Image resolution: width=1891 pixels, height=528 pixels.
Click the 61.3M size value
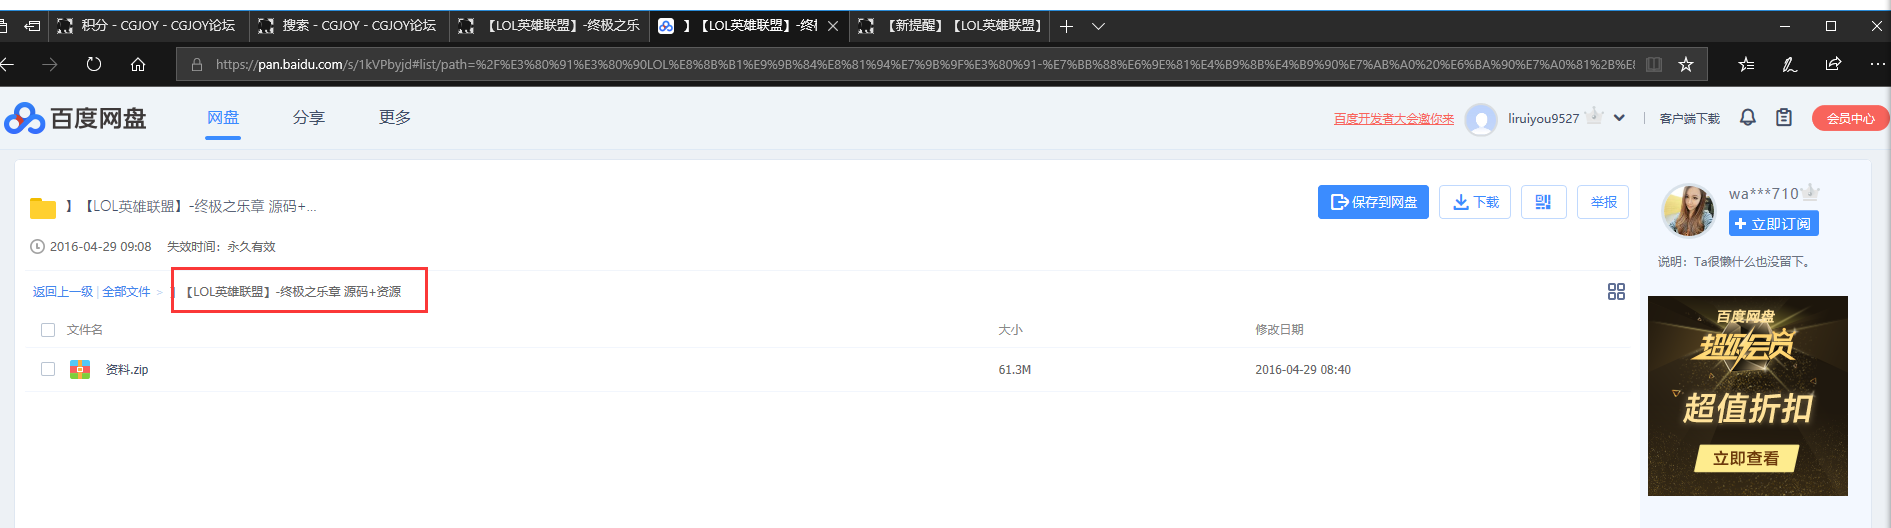click(x=1014, y=370)
